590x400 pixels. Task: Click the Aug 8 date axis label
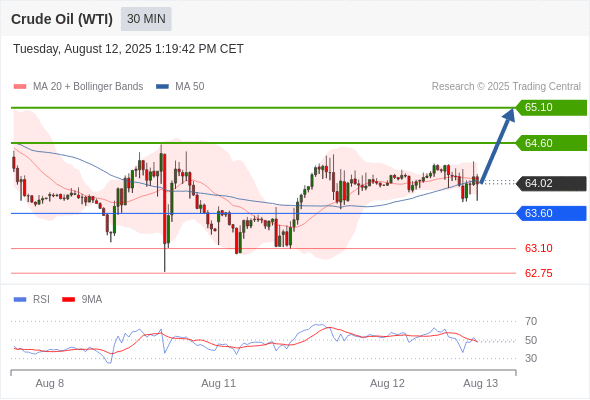point(50,383)
